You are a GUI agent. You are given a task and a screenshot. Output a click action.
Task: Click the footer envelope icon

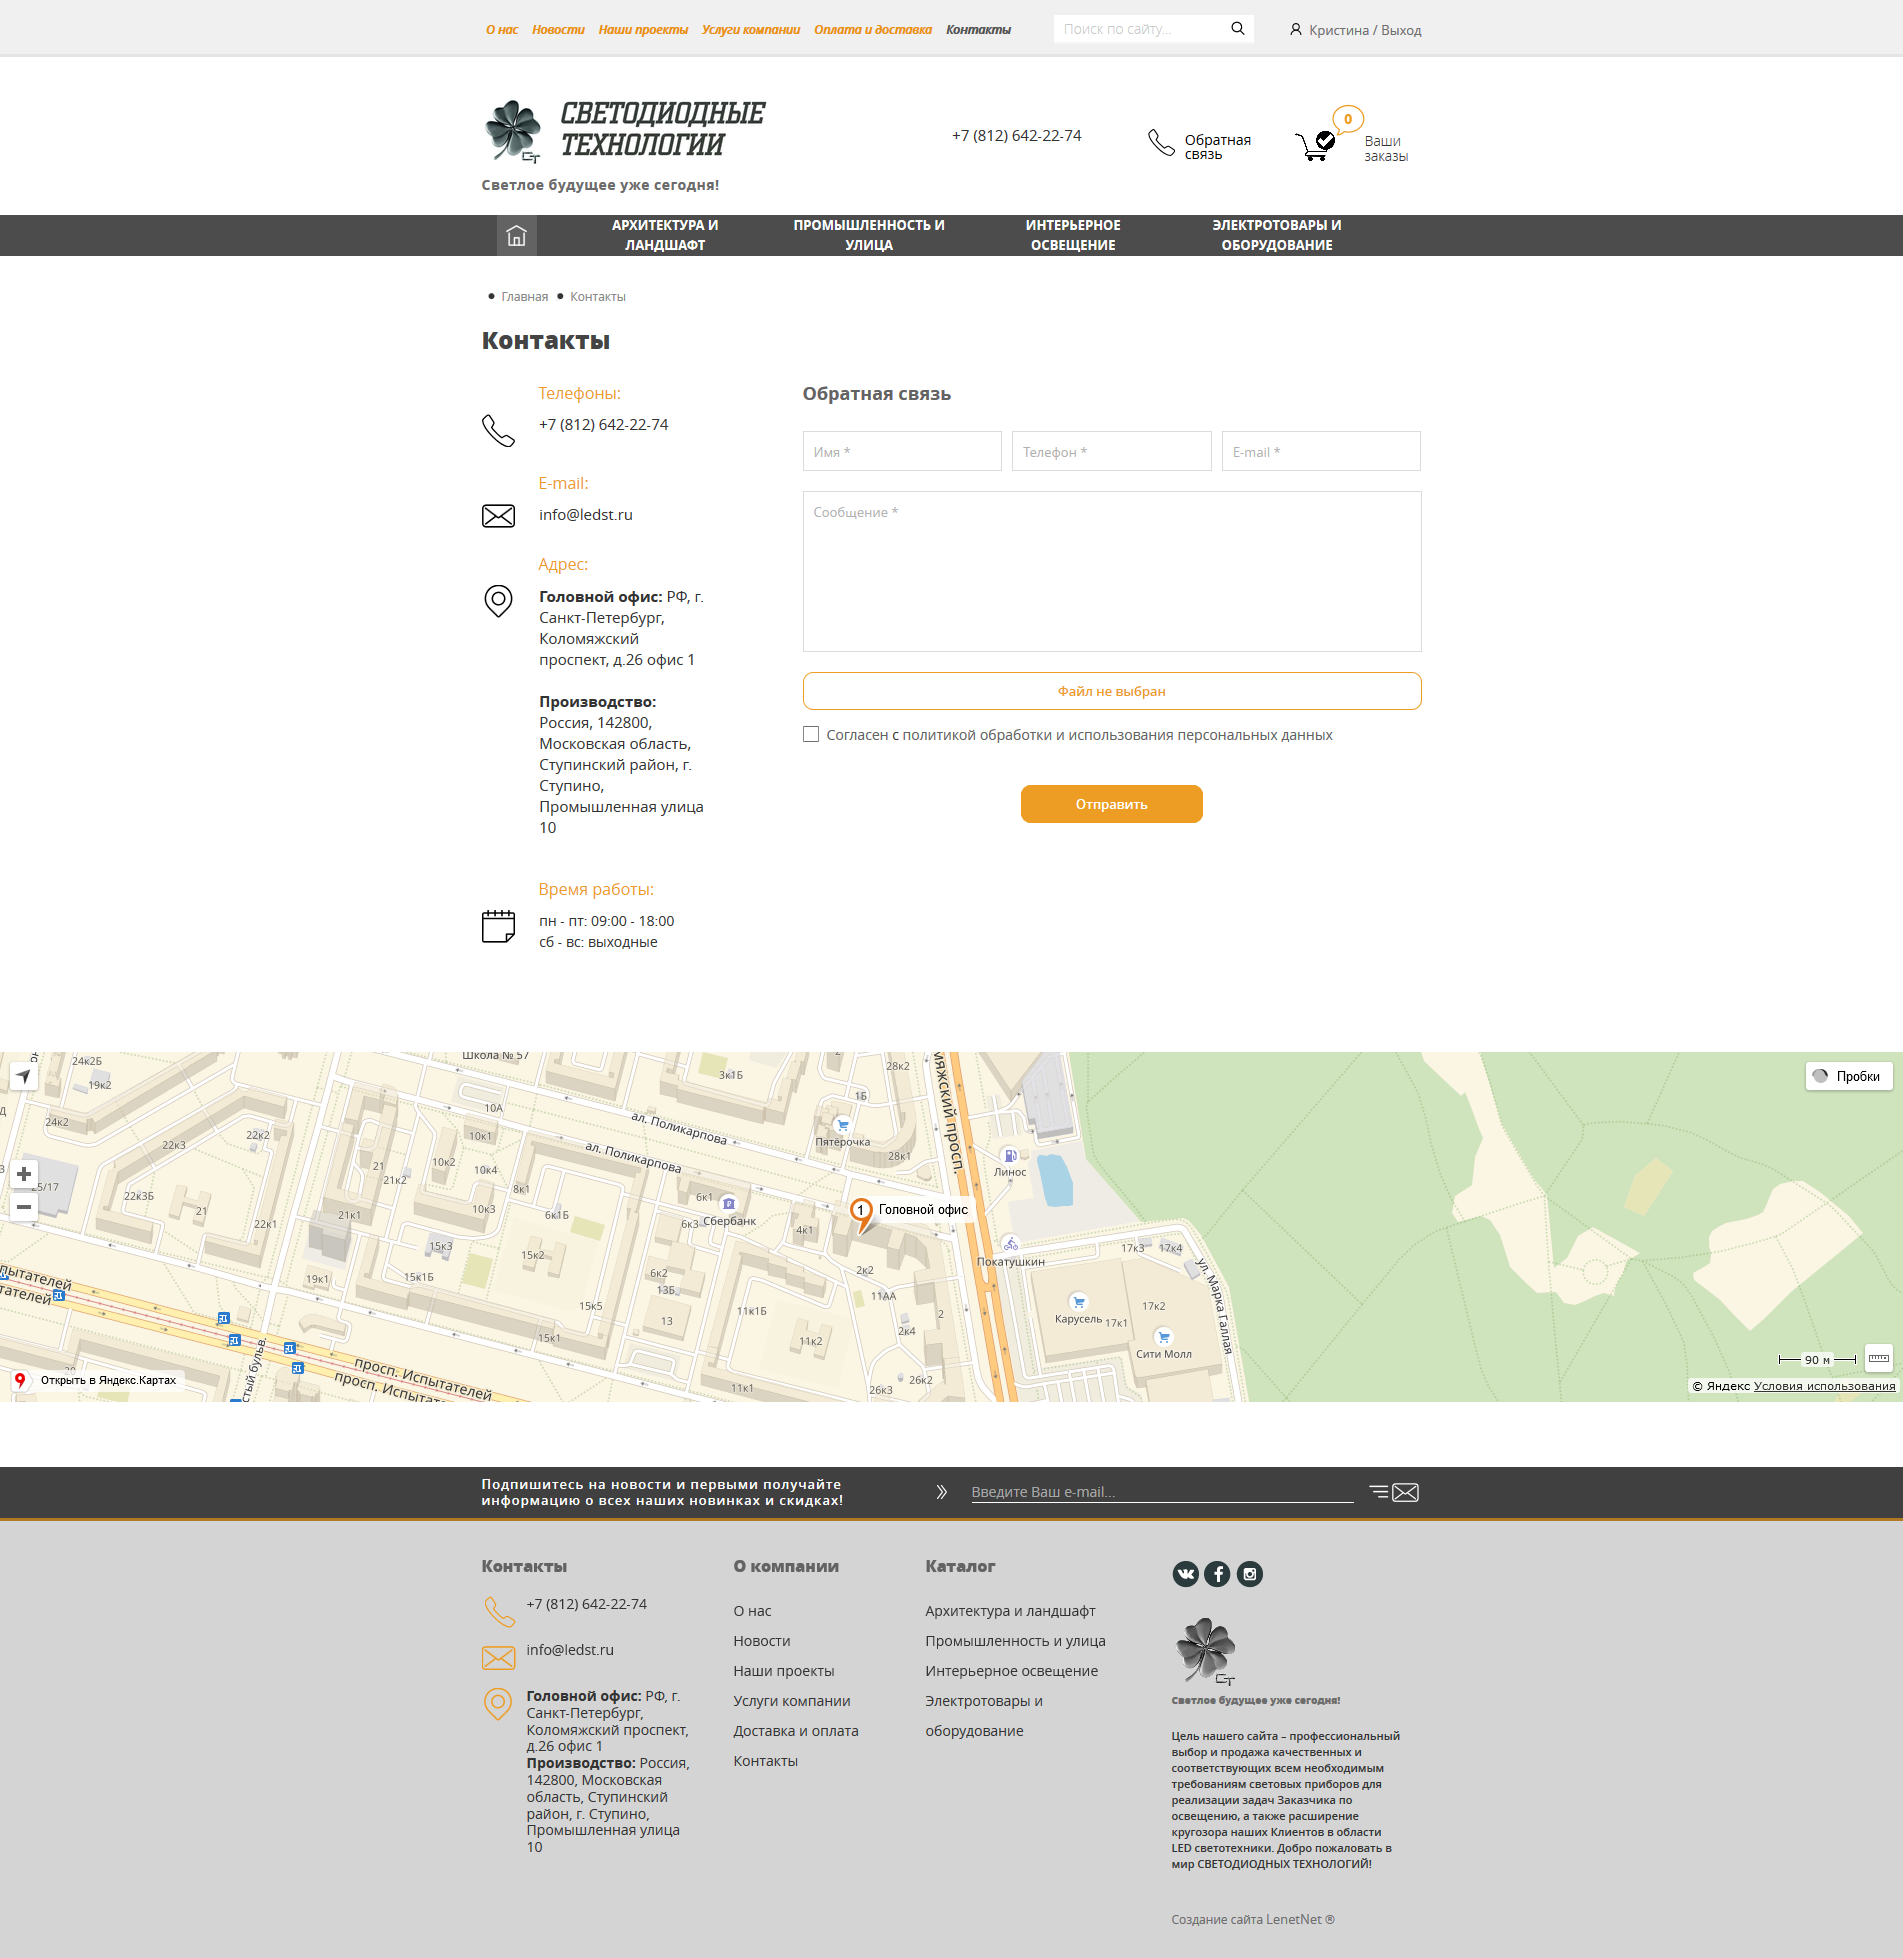[498, 1658]
